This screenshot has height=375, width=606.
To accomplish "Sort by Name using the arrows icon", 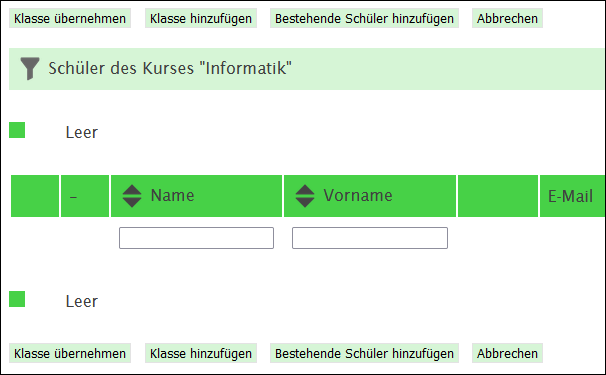I will tap(132, 196).
